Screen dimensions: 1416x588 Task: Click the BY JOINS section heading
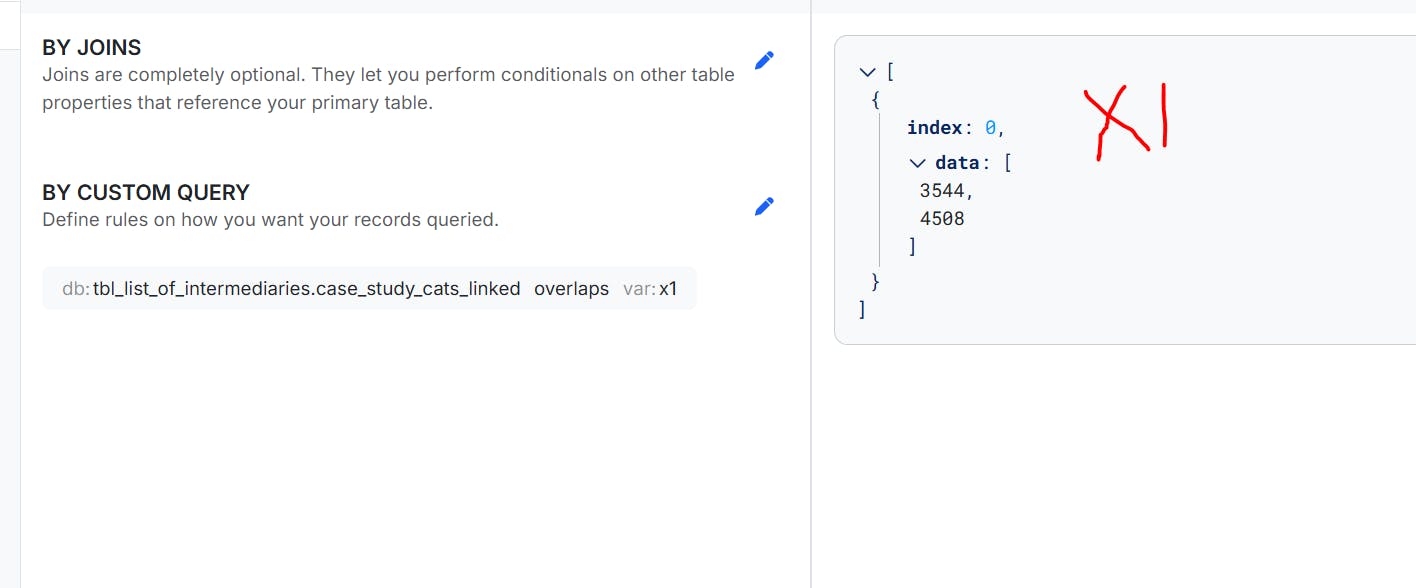(91, 47)
